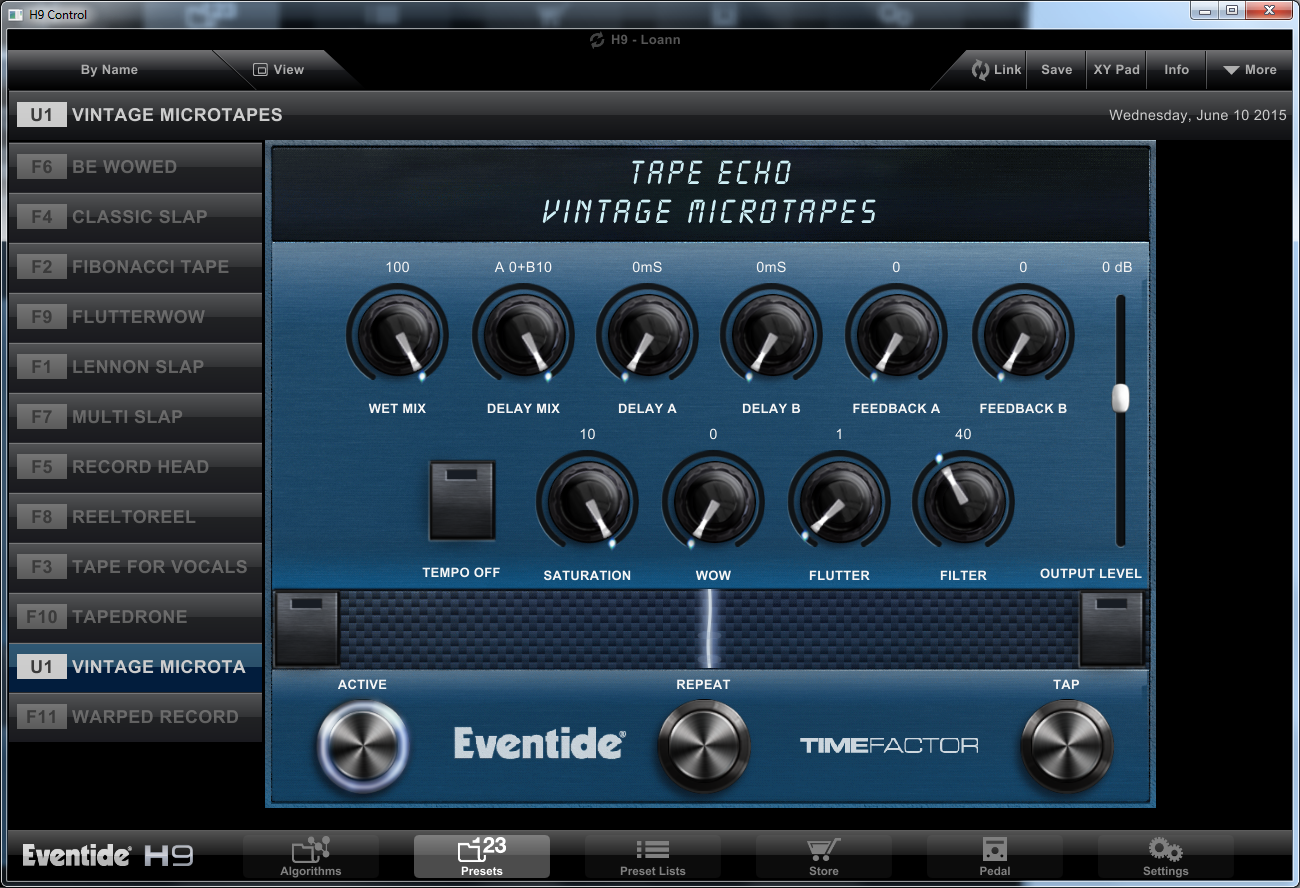Open the Pedal tab

coord(995,857)
